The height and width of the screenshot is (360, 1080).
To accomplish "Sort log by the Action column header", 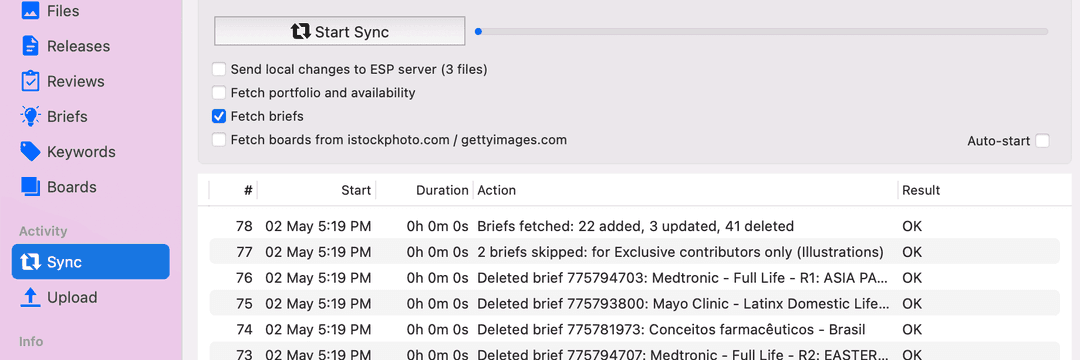I will pyautogui.click(x=685, y=190).
